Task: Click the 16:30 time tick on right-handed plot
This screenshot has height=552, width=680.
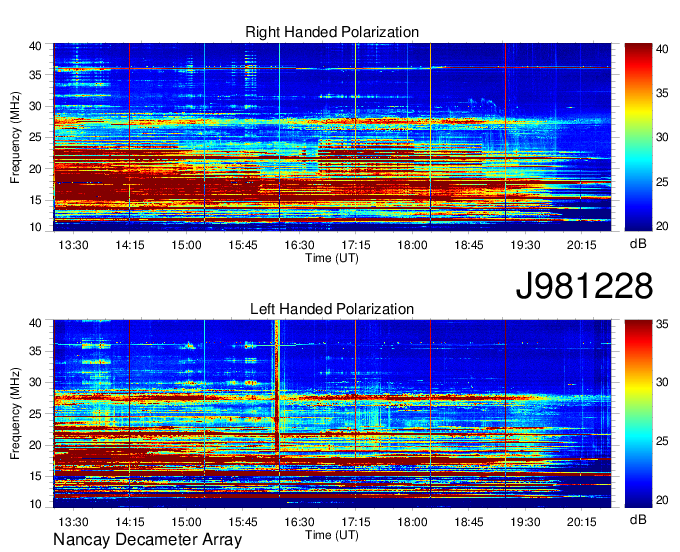Action: (x=299, y=245)
